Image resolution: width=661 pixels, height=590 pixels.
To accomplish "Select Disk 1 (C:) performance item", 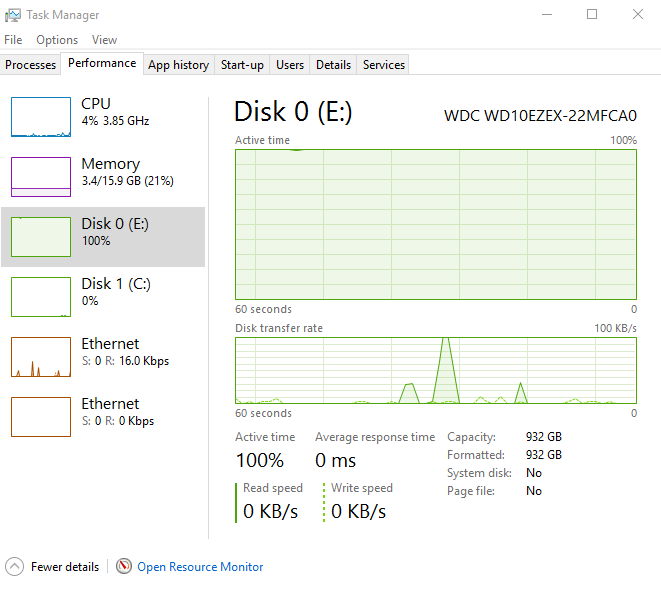I will tap(103, 297).
